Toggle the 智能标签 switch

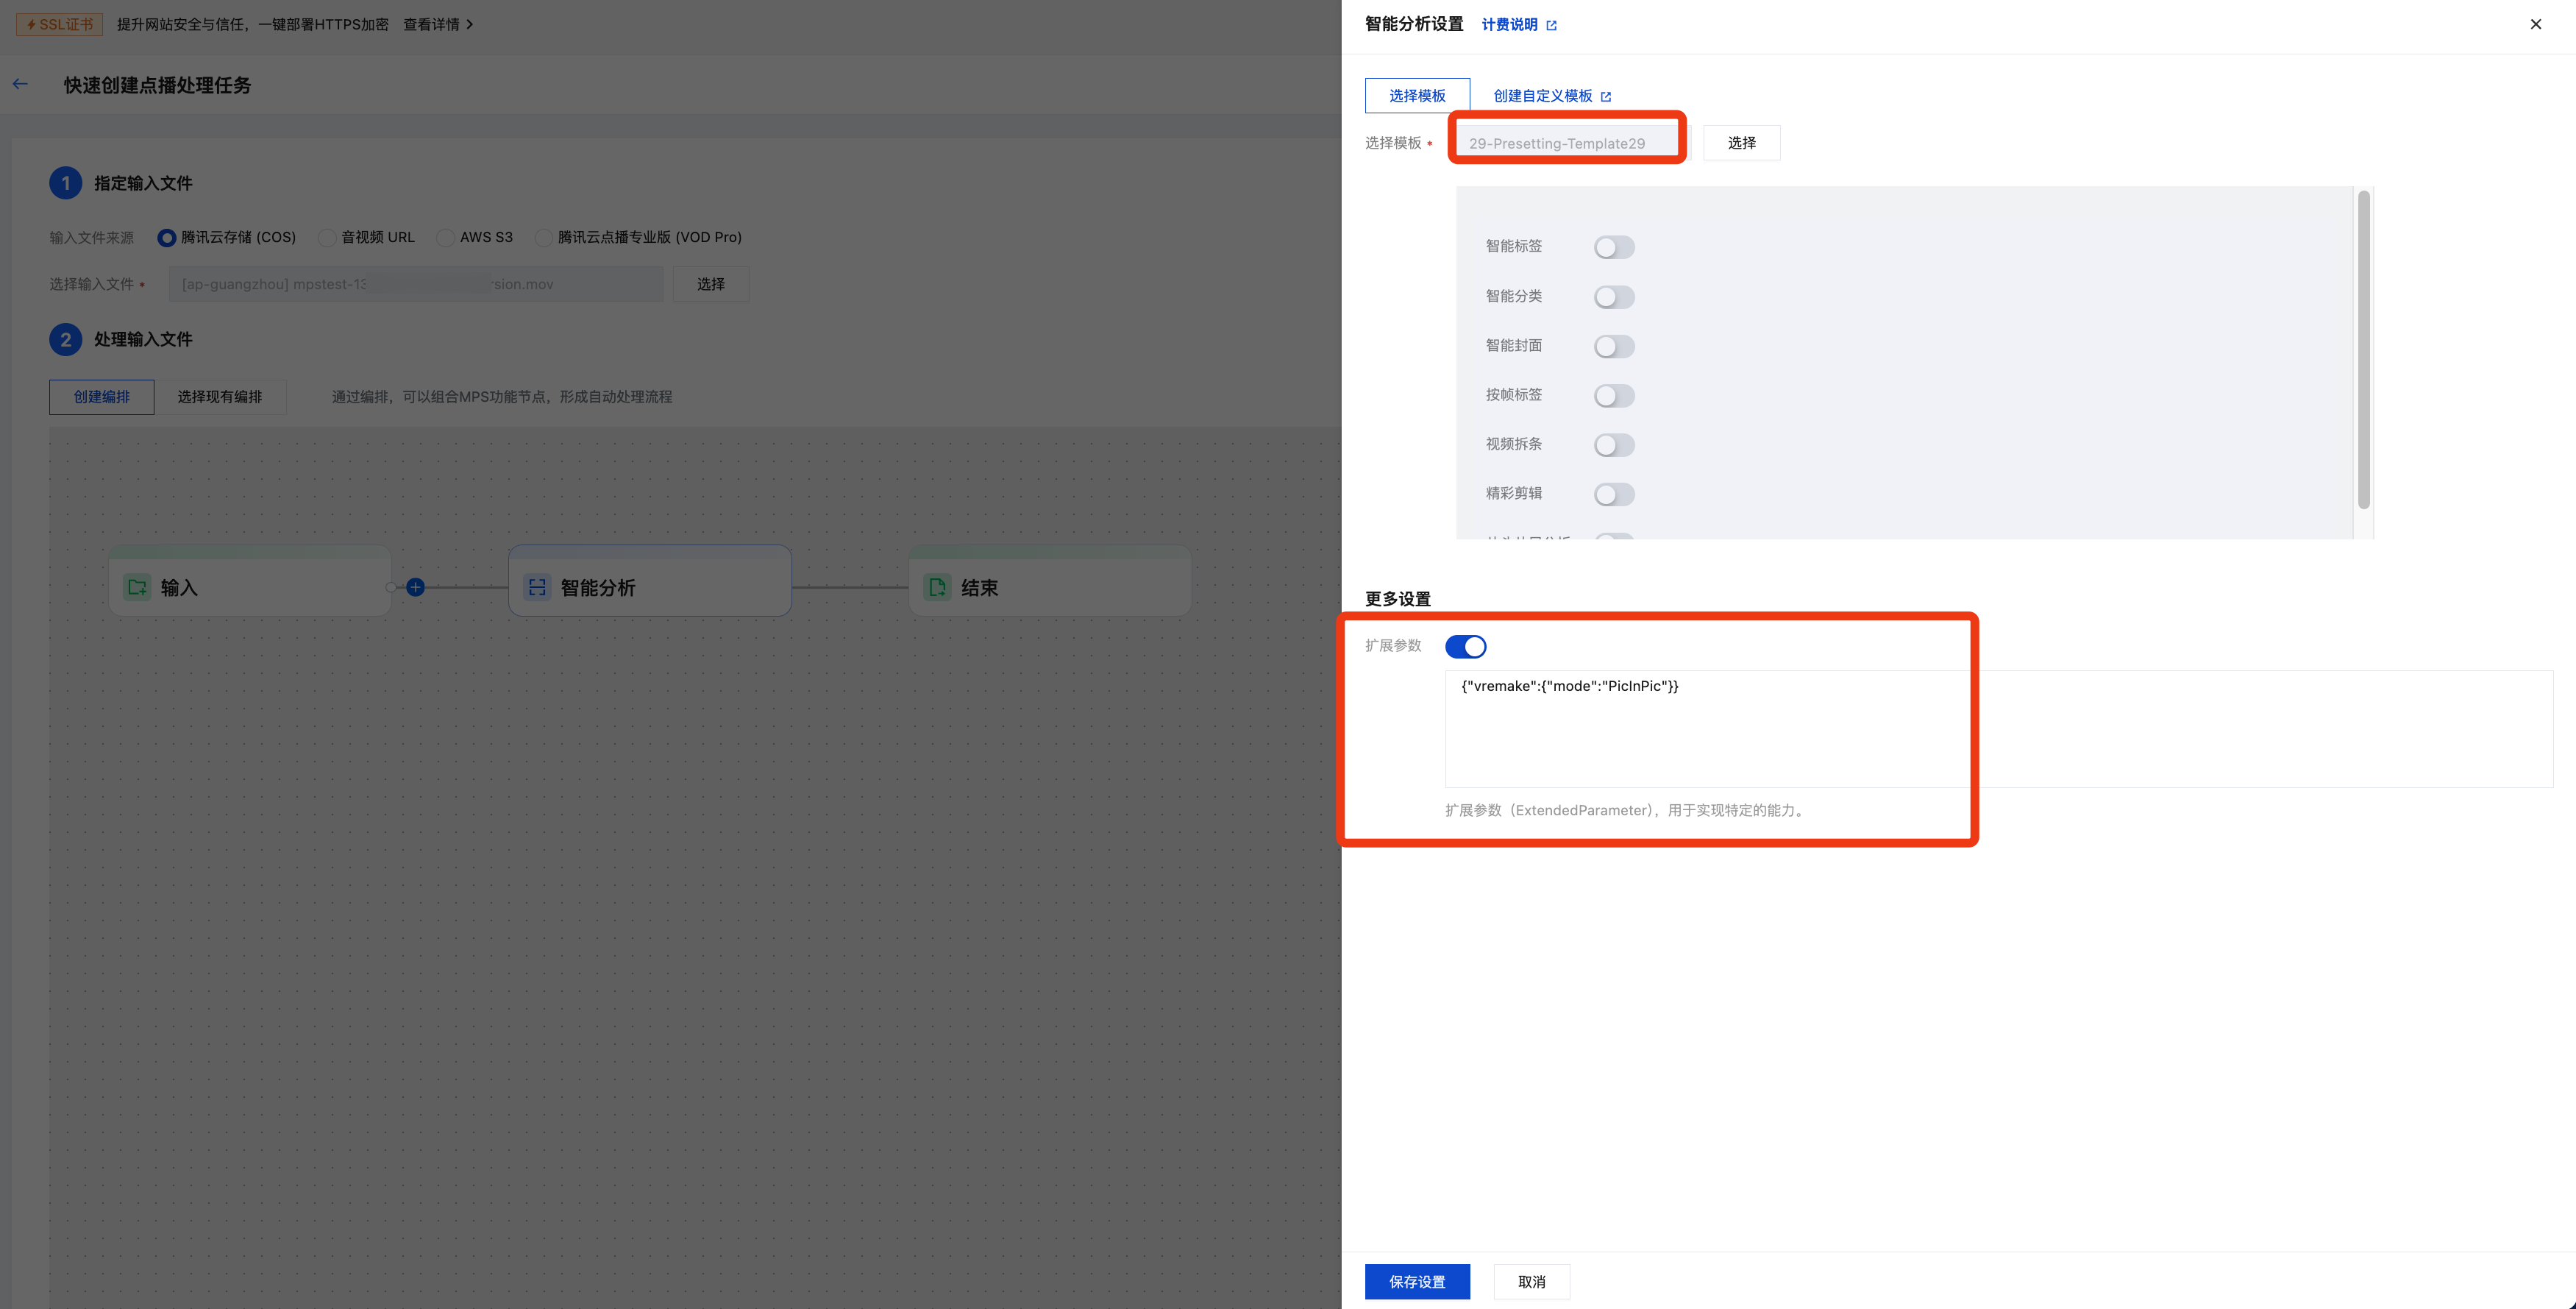[1613, 247]
